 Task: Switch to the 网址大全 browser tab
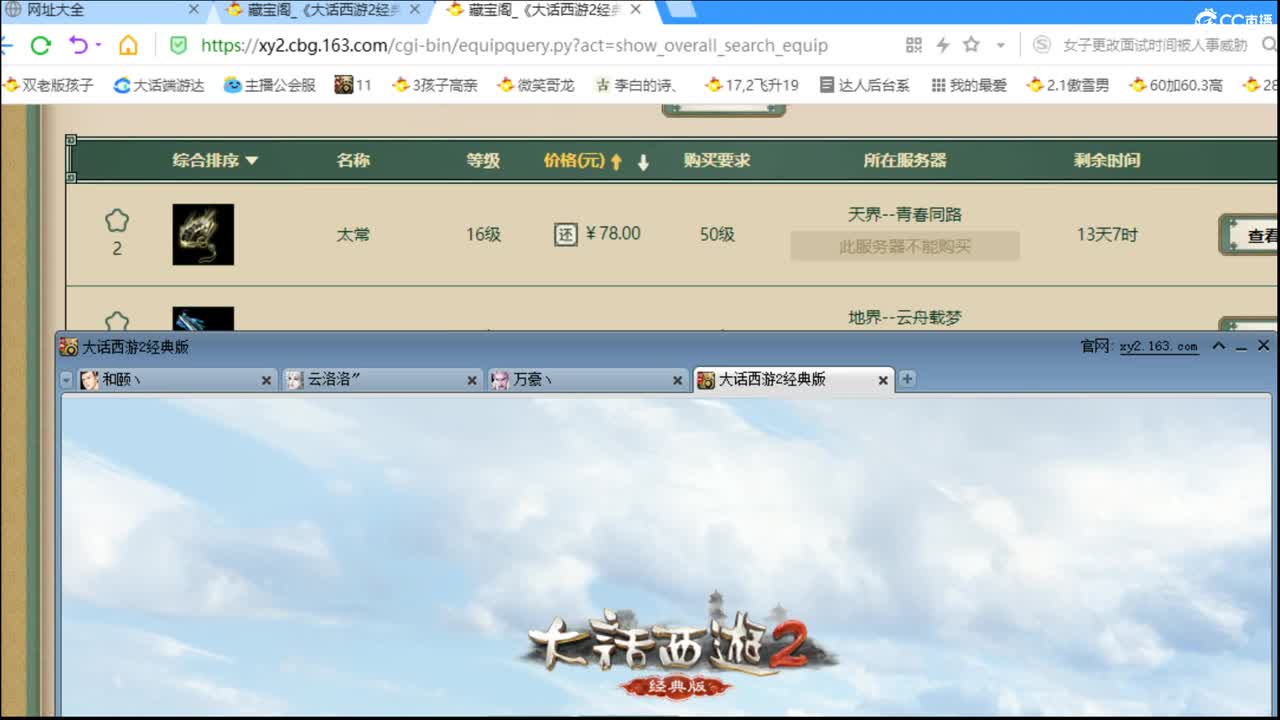56,10
